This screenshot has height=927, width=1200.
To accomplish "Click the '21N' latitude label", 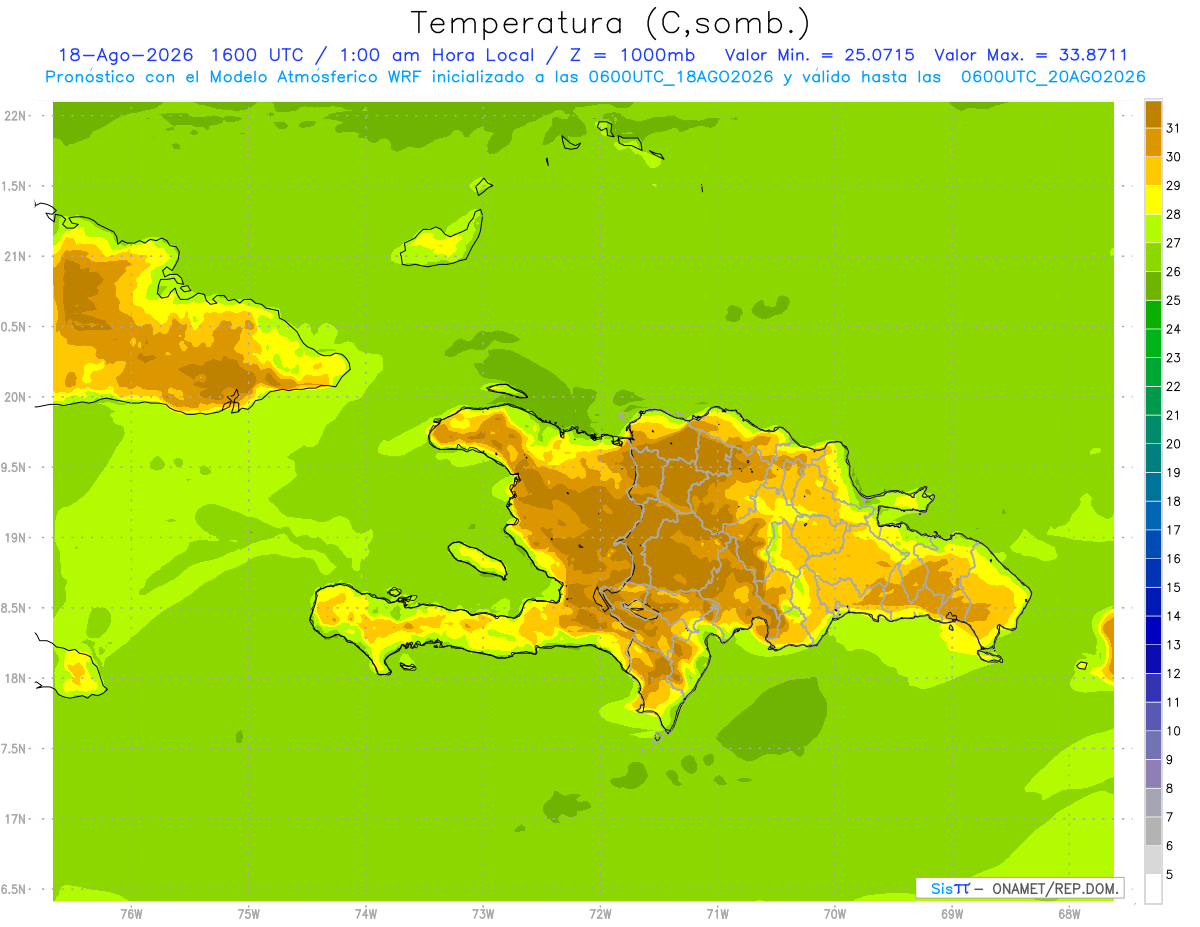I will click(15, 256).
